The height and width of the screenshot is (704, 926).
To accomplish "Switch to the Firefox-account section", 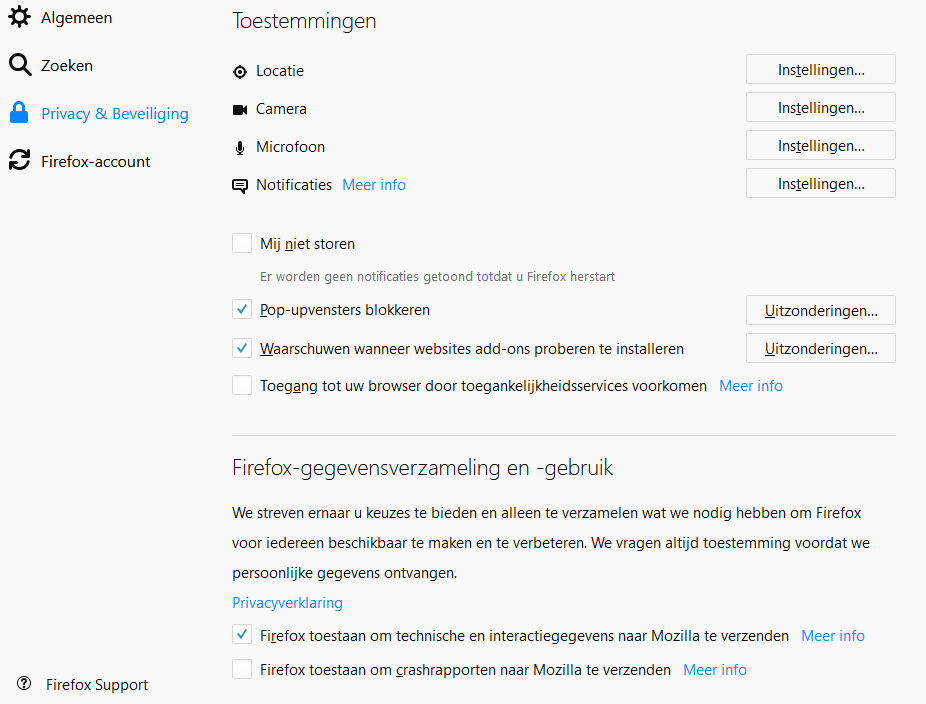I will [x=95, y=161].
